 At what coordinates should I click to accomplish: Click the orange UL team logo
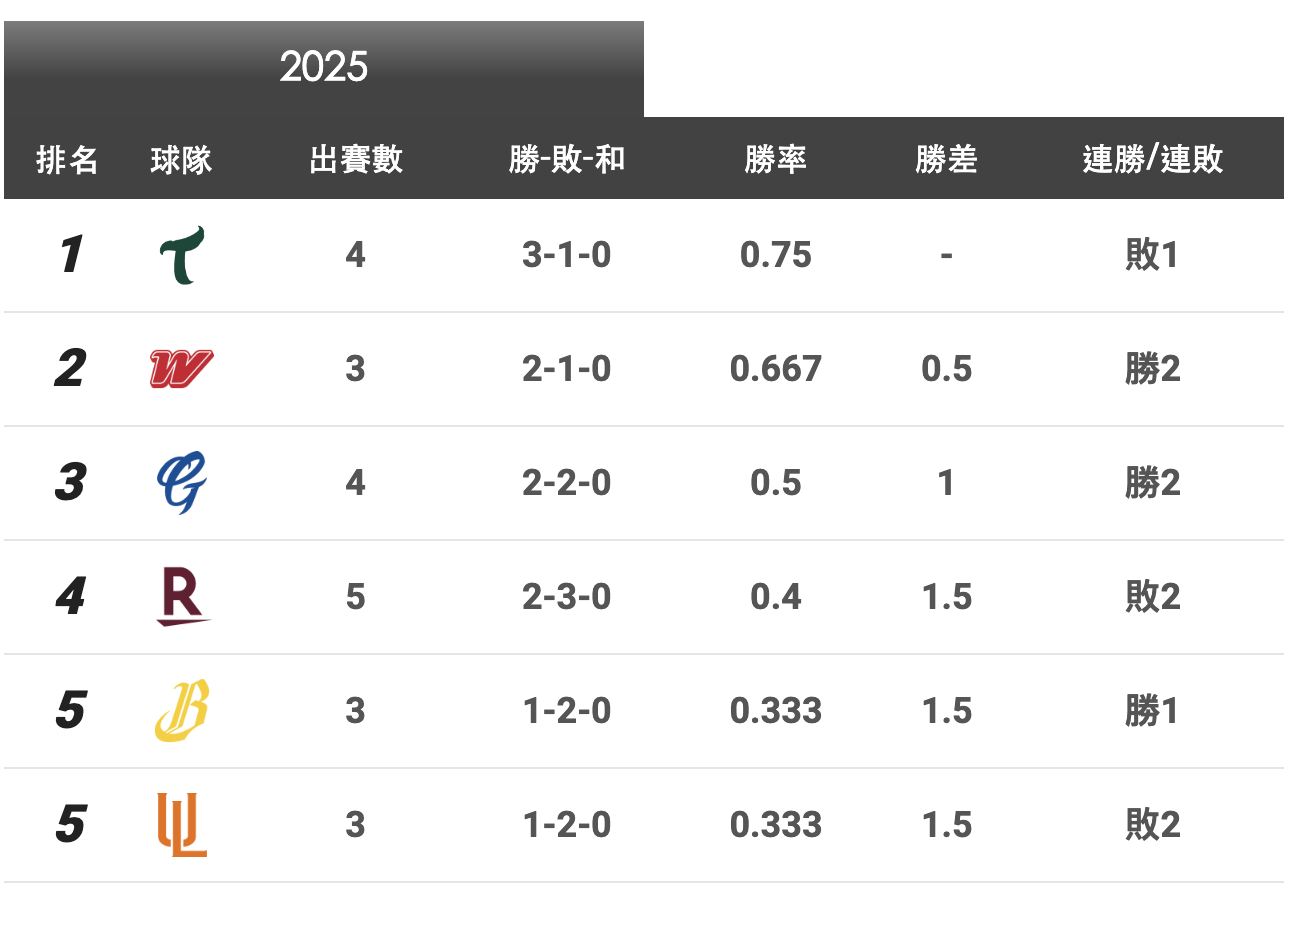click(x=181, y=825)
